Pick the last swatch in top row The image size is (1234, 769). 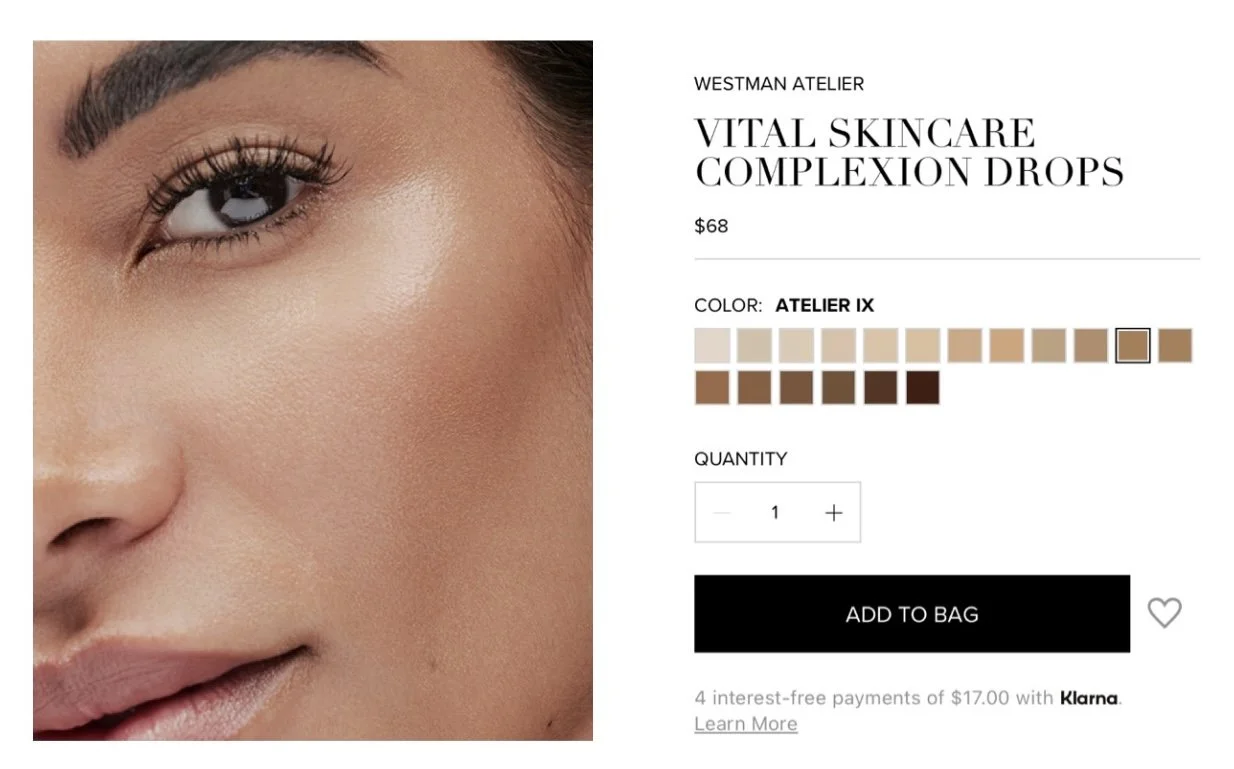click(x=1175, y=346)
